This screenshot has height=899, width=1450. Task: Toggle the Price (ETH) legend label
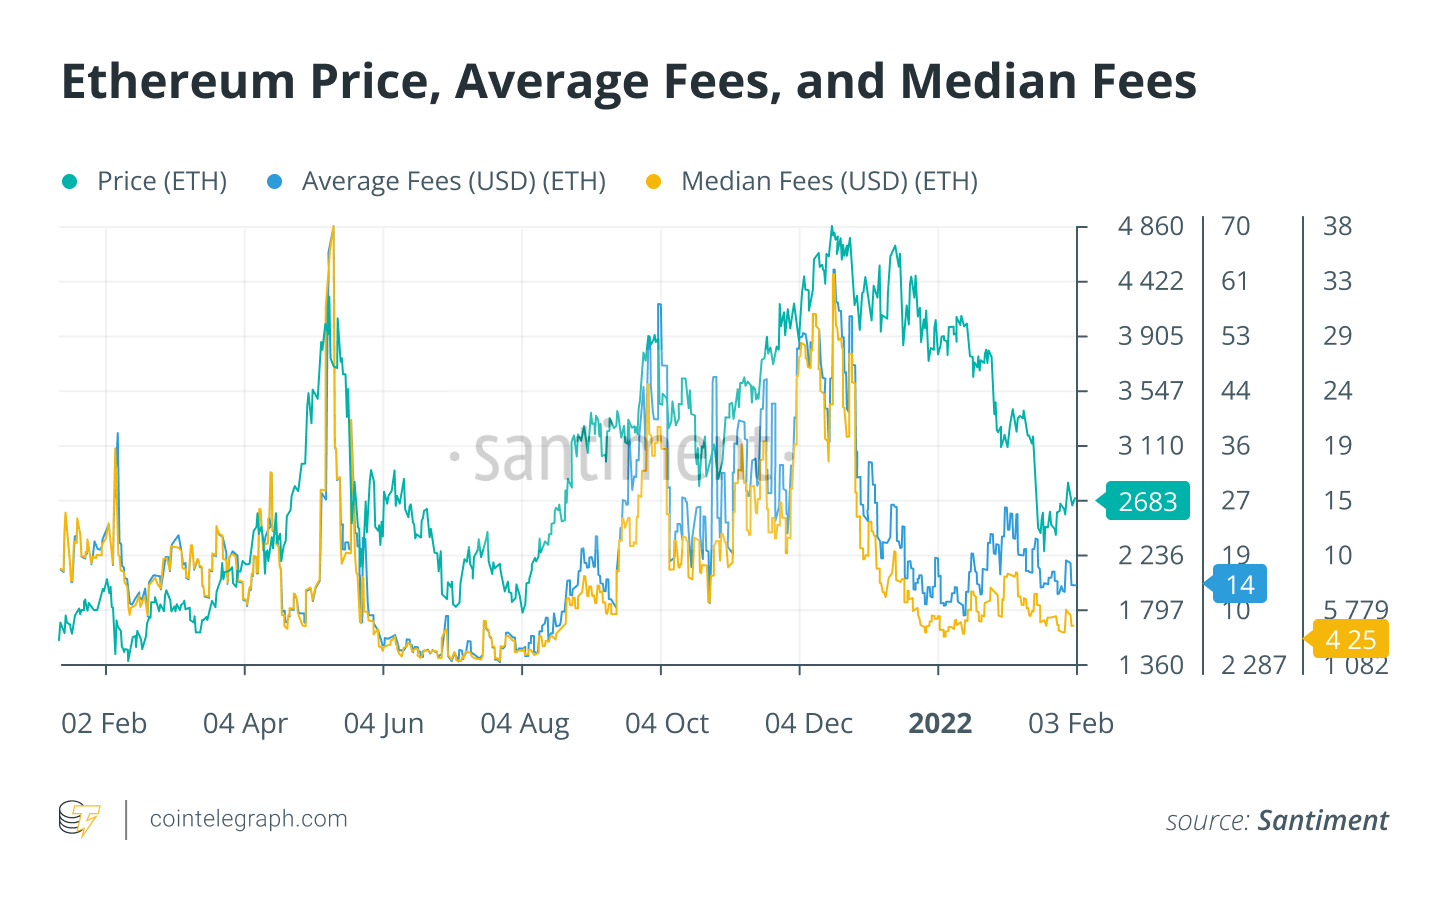click(x=162, y=182)
